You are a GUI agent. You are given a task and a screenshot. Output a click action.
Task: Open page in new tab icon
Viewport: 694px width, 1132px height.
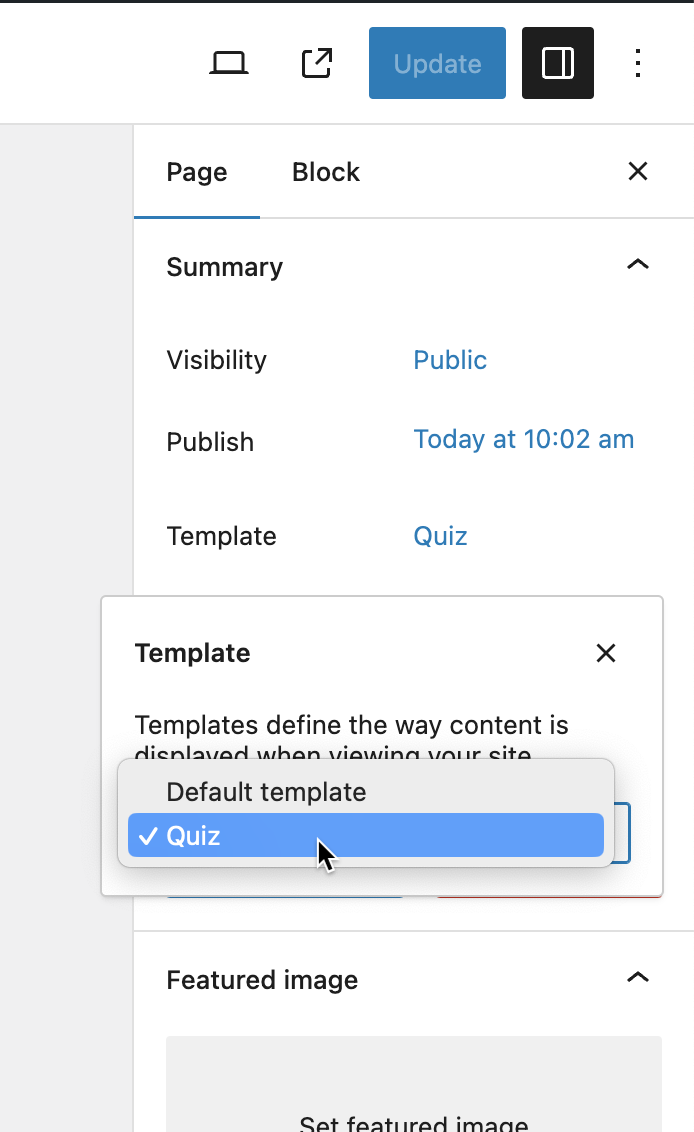[317, 64]
